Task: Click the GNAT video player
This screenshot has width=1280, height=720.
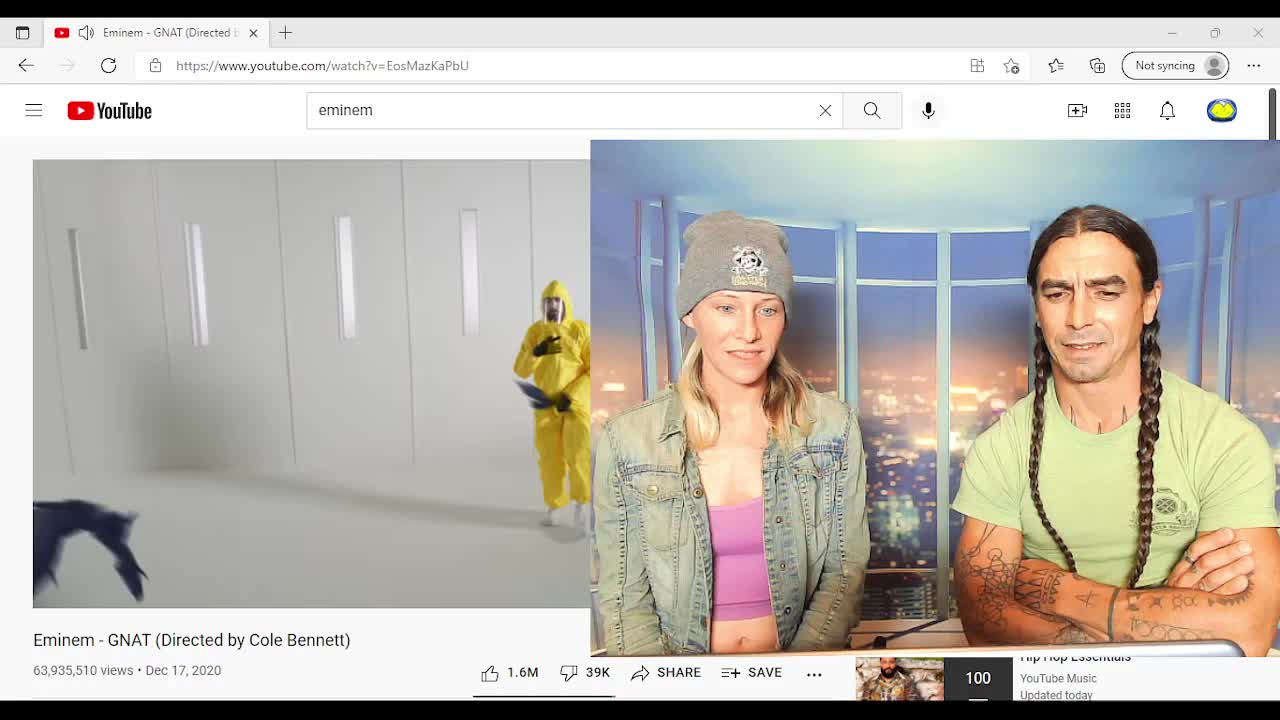Action: coord(311,383)
